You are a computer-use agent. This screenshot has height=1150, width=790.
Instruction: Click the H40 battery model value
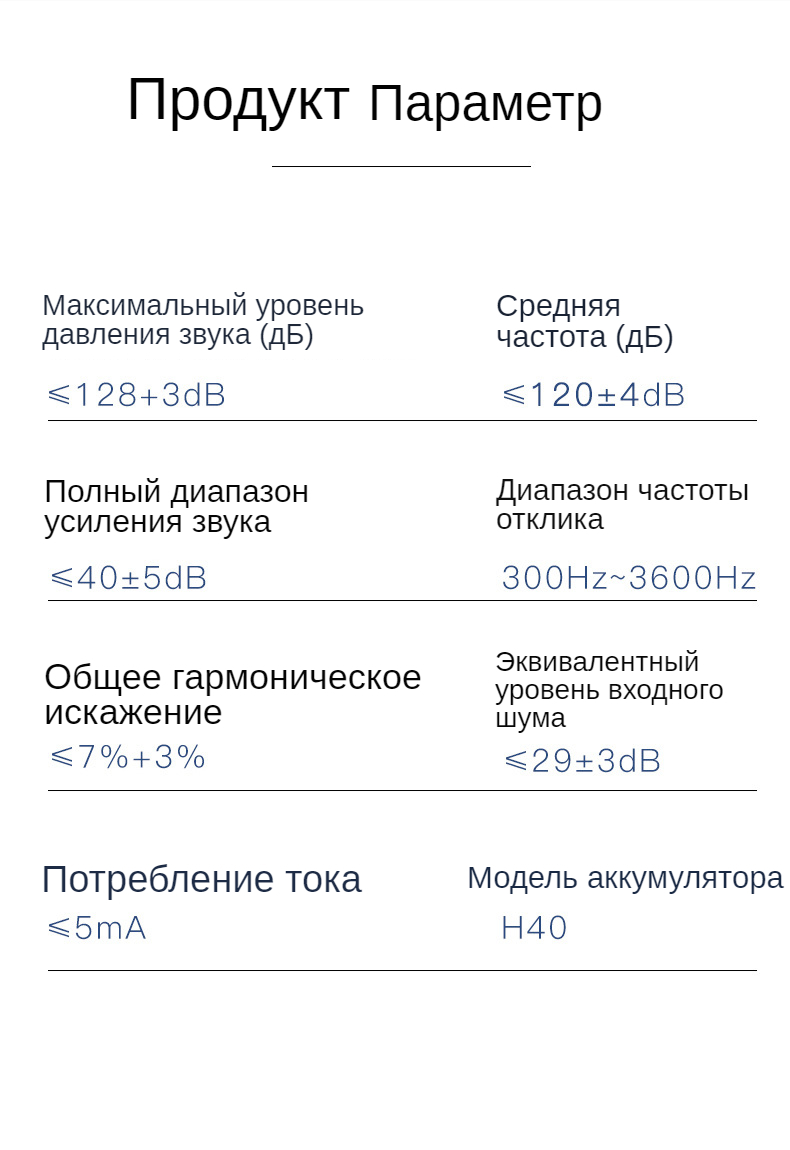tap(534, 928)
